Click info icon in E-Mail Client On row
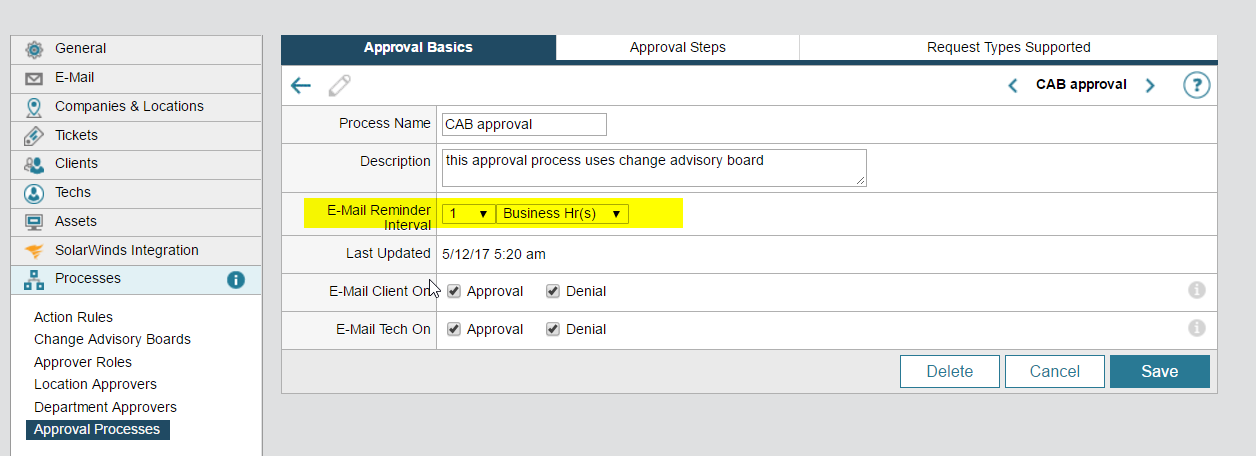 coord(1196,290)
